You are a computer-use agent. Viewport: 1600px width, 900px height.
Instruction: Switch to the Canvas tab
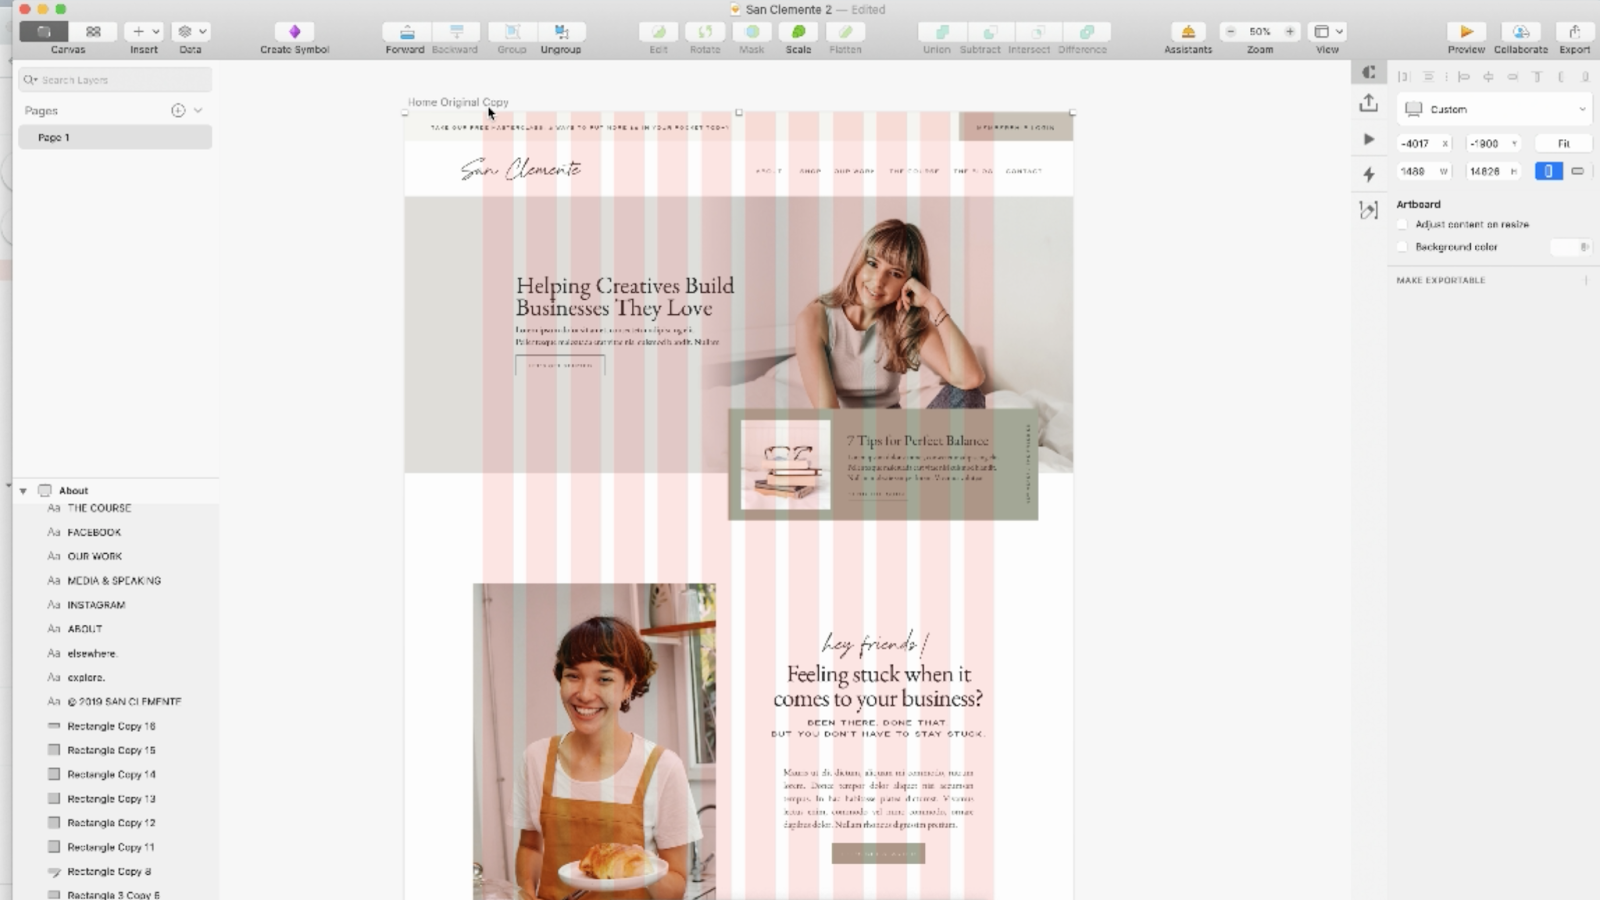42,31
